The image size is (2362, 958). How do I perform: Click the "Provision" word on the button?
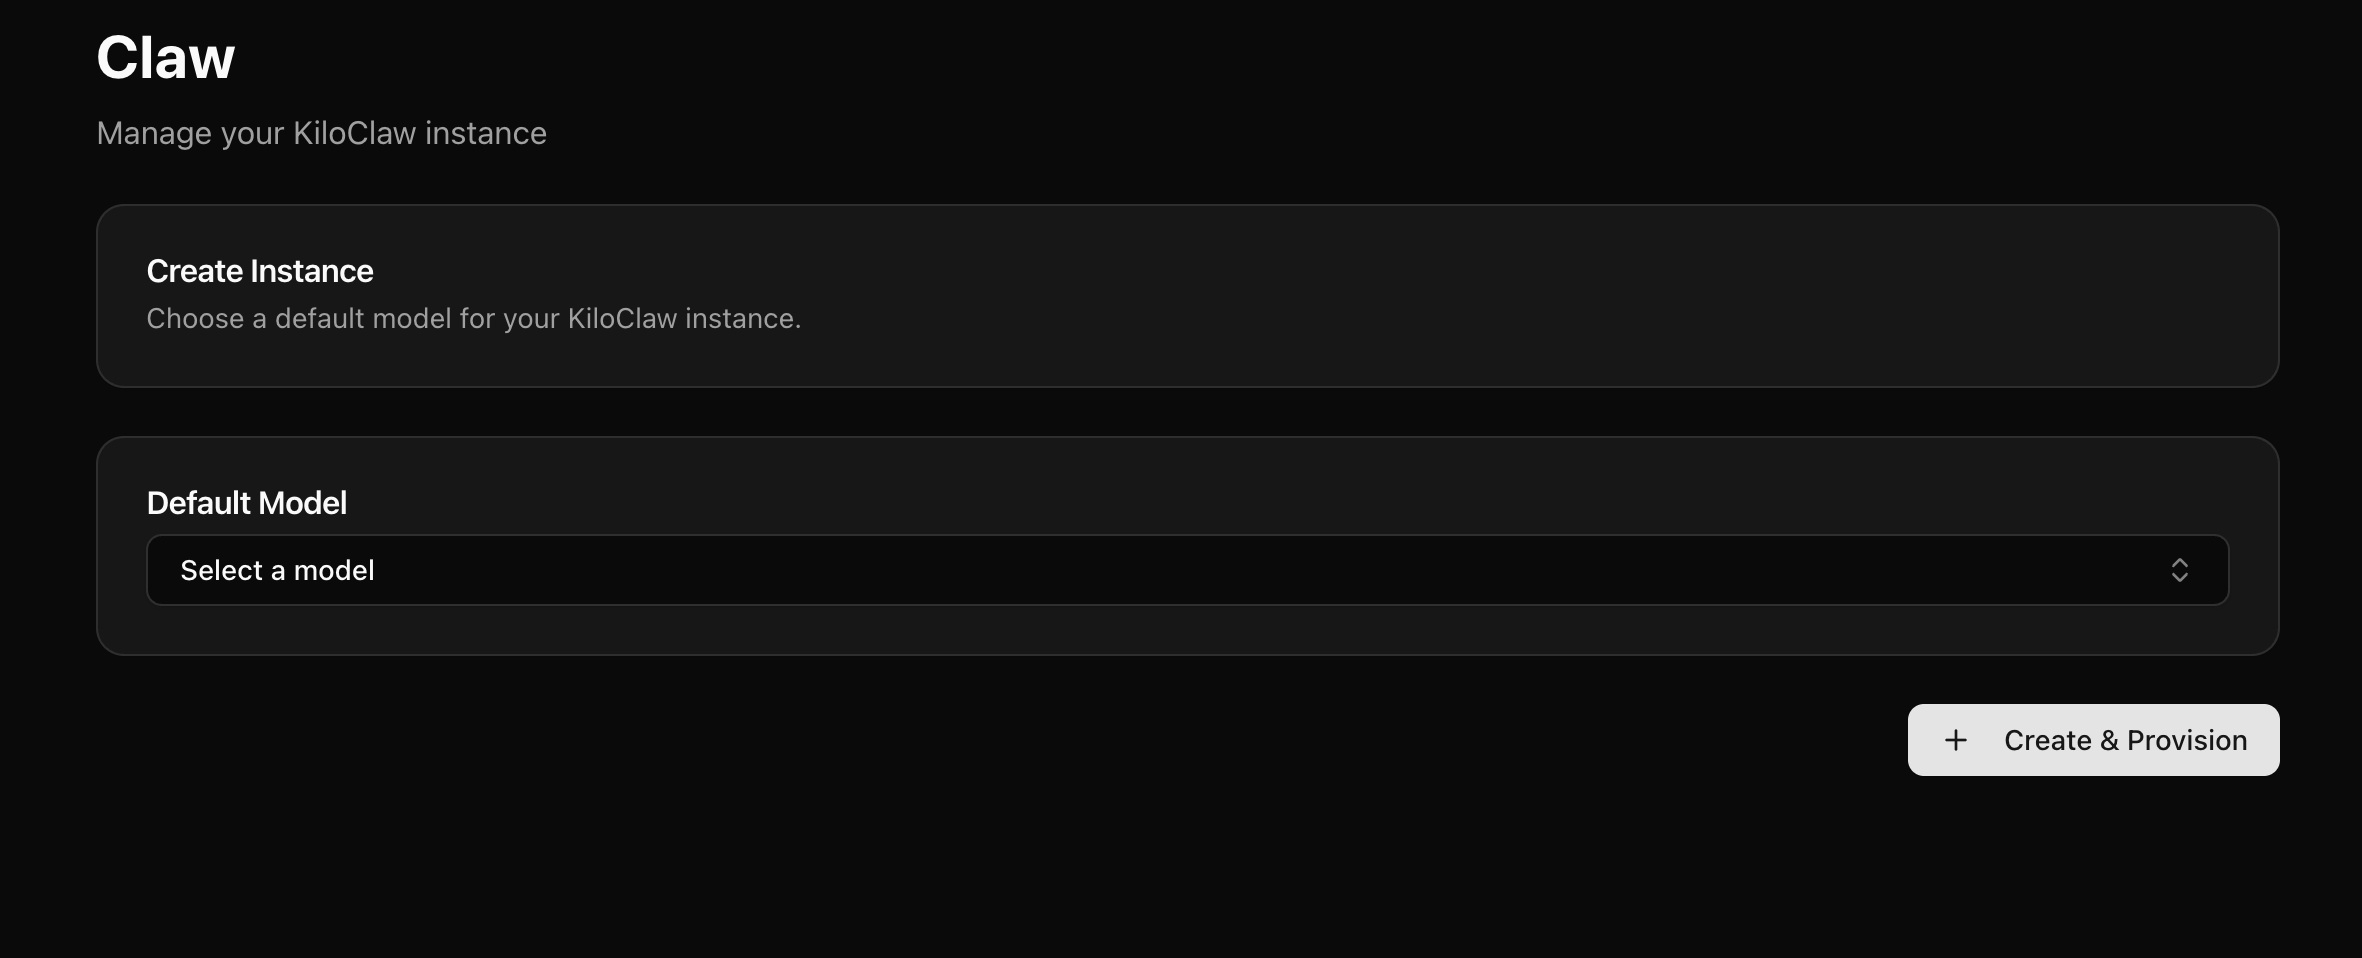click(2187, 740)
